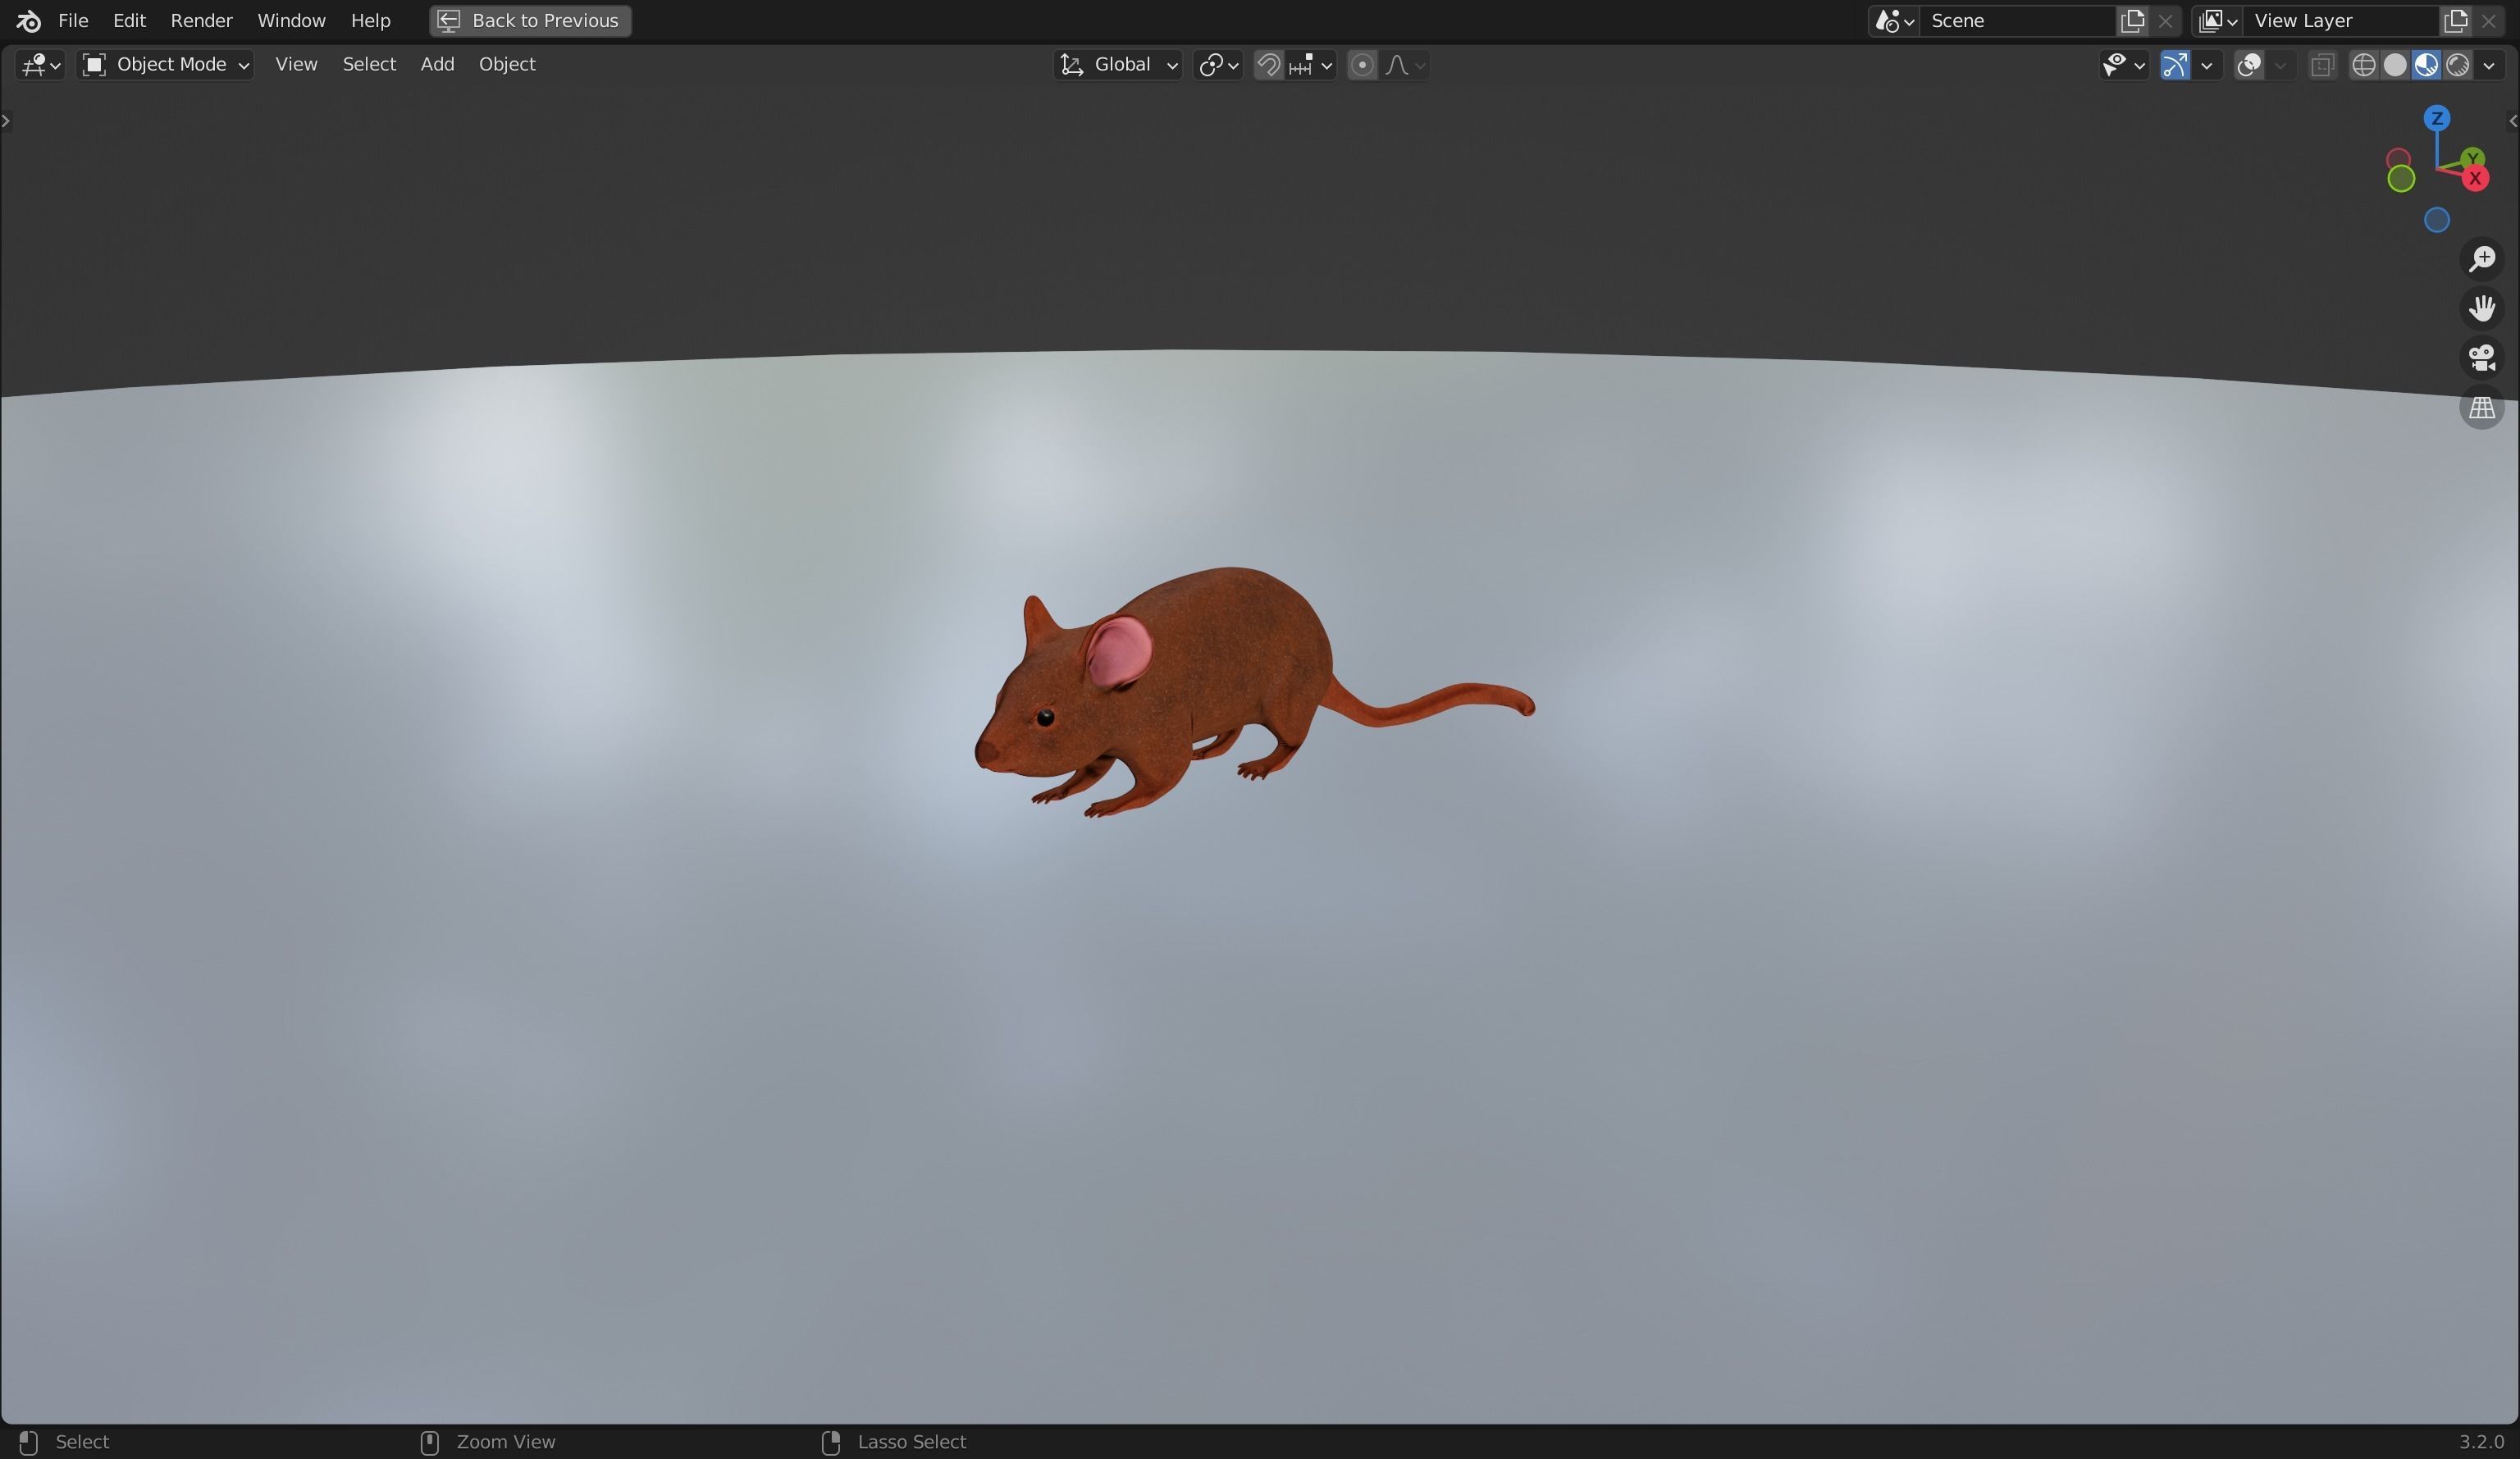Open the snapping increment options dropdown

pos(1311,65)
